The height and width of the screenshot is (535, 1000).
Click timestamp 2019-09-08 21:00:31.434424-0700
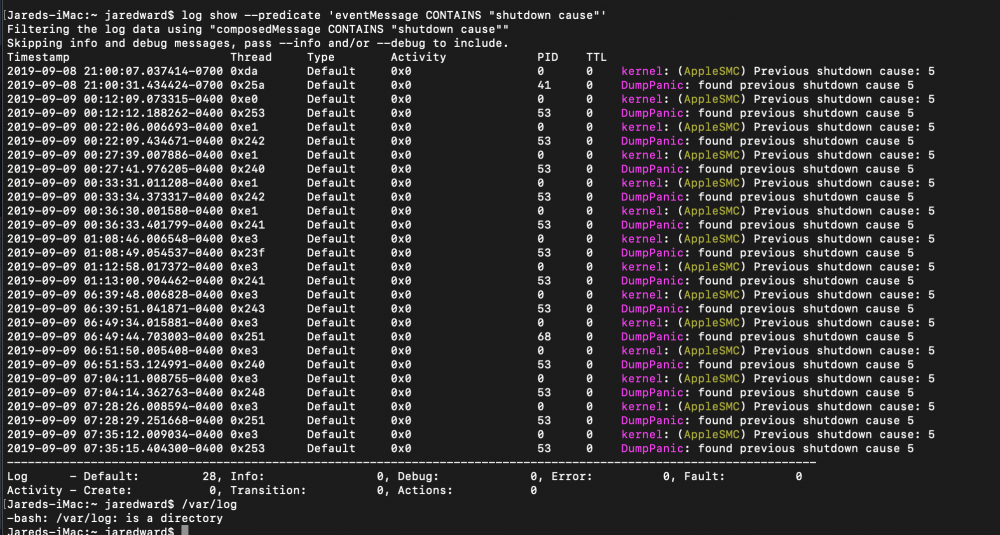(x=115, y=85)
